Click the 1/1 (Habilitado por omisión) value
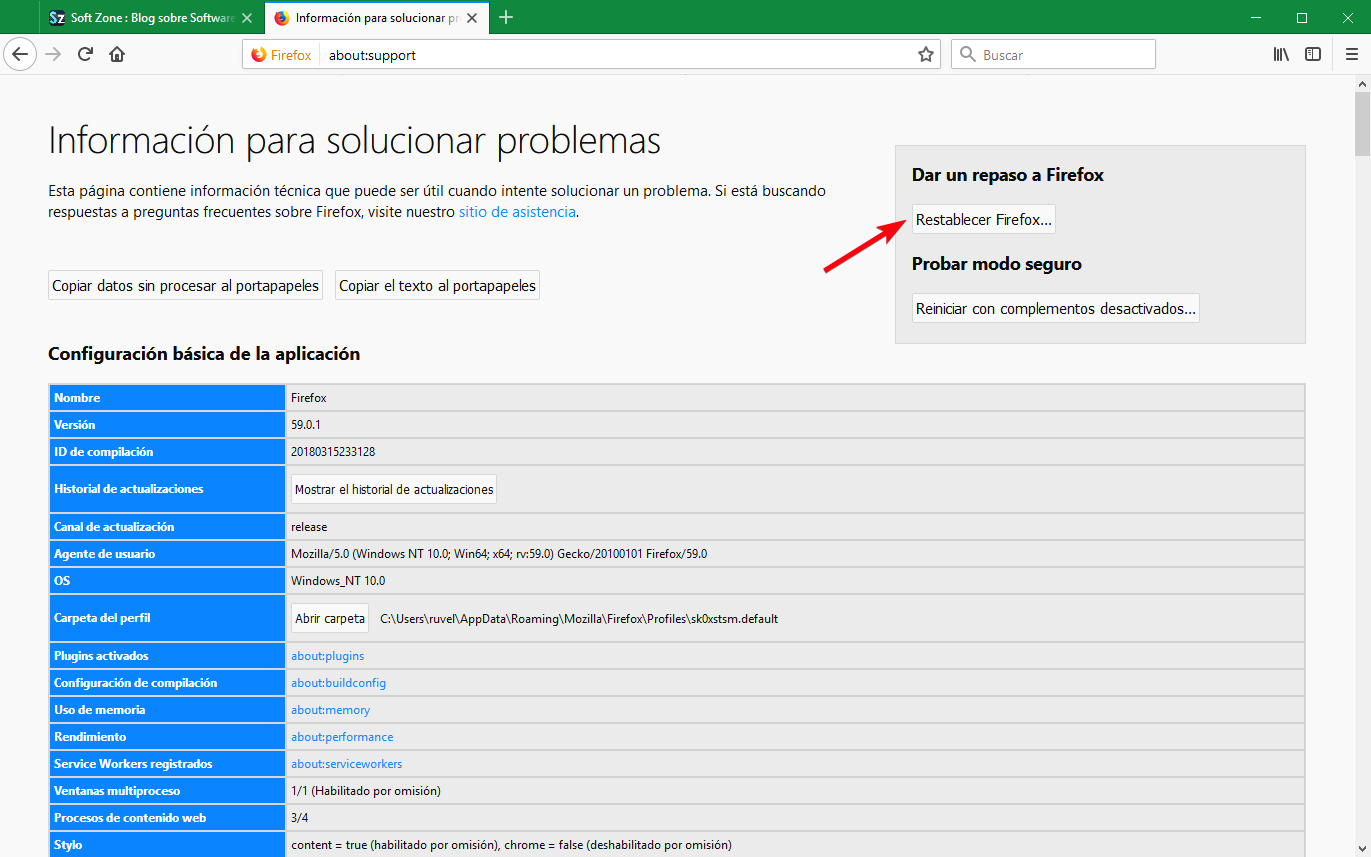The image size is (1371, 857). tap(366, 791)
